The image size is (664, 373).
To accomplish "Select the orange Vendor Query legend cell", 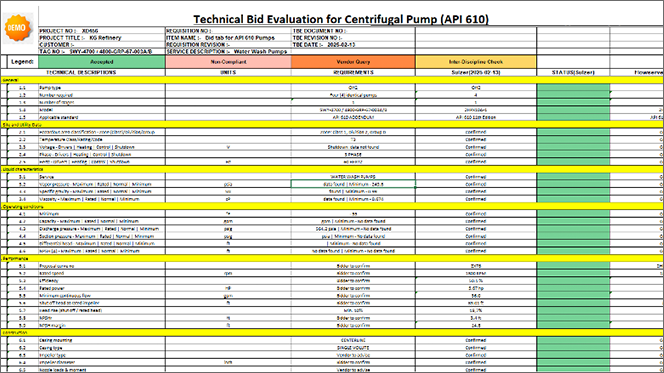I will tap(353, 62).
